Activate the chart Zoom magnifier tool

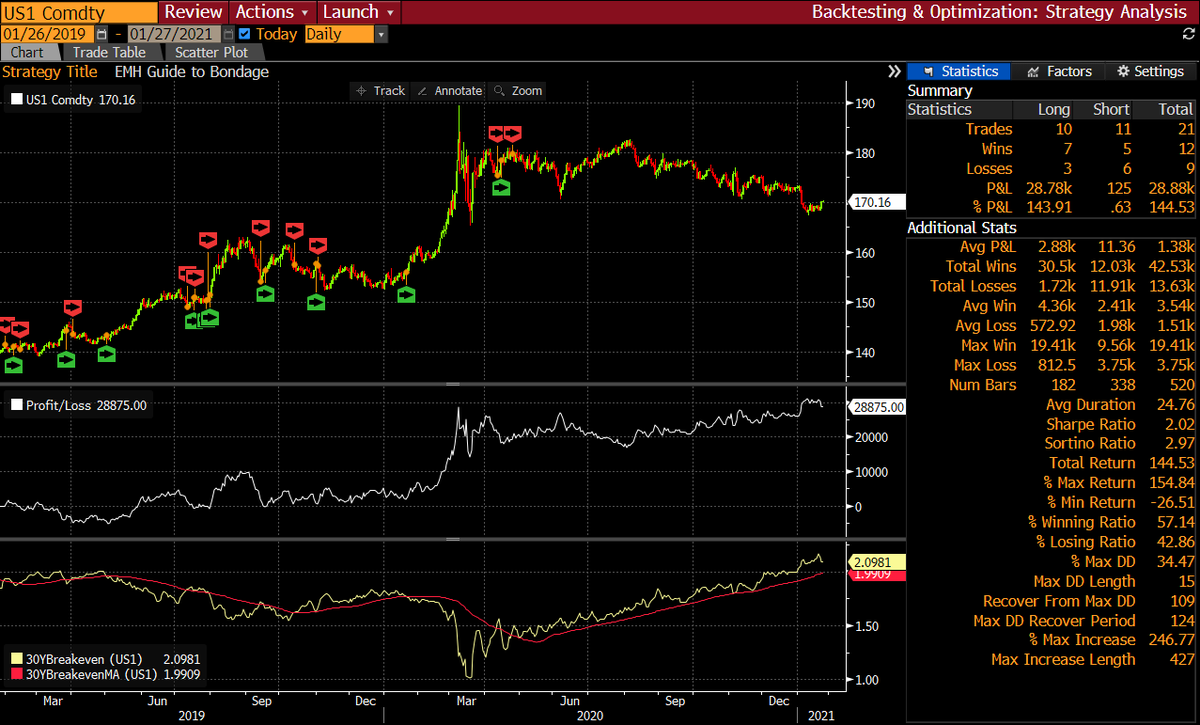(517, 90)
